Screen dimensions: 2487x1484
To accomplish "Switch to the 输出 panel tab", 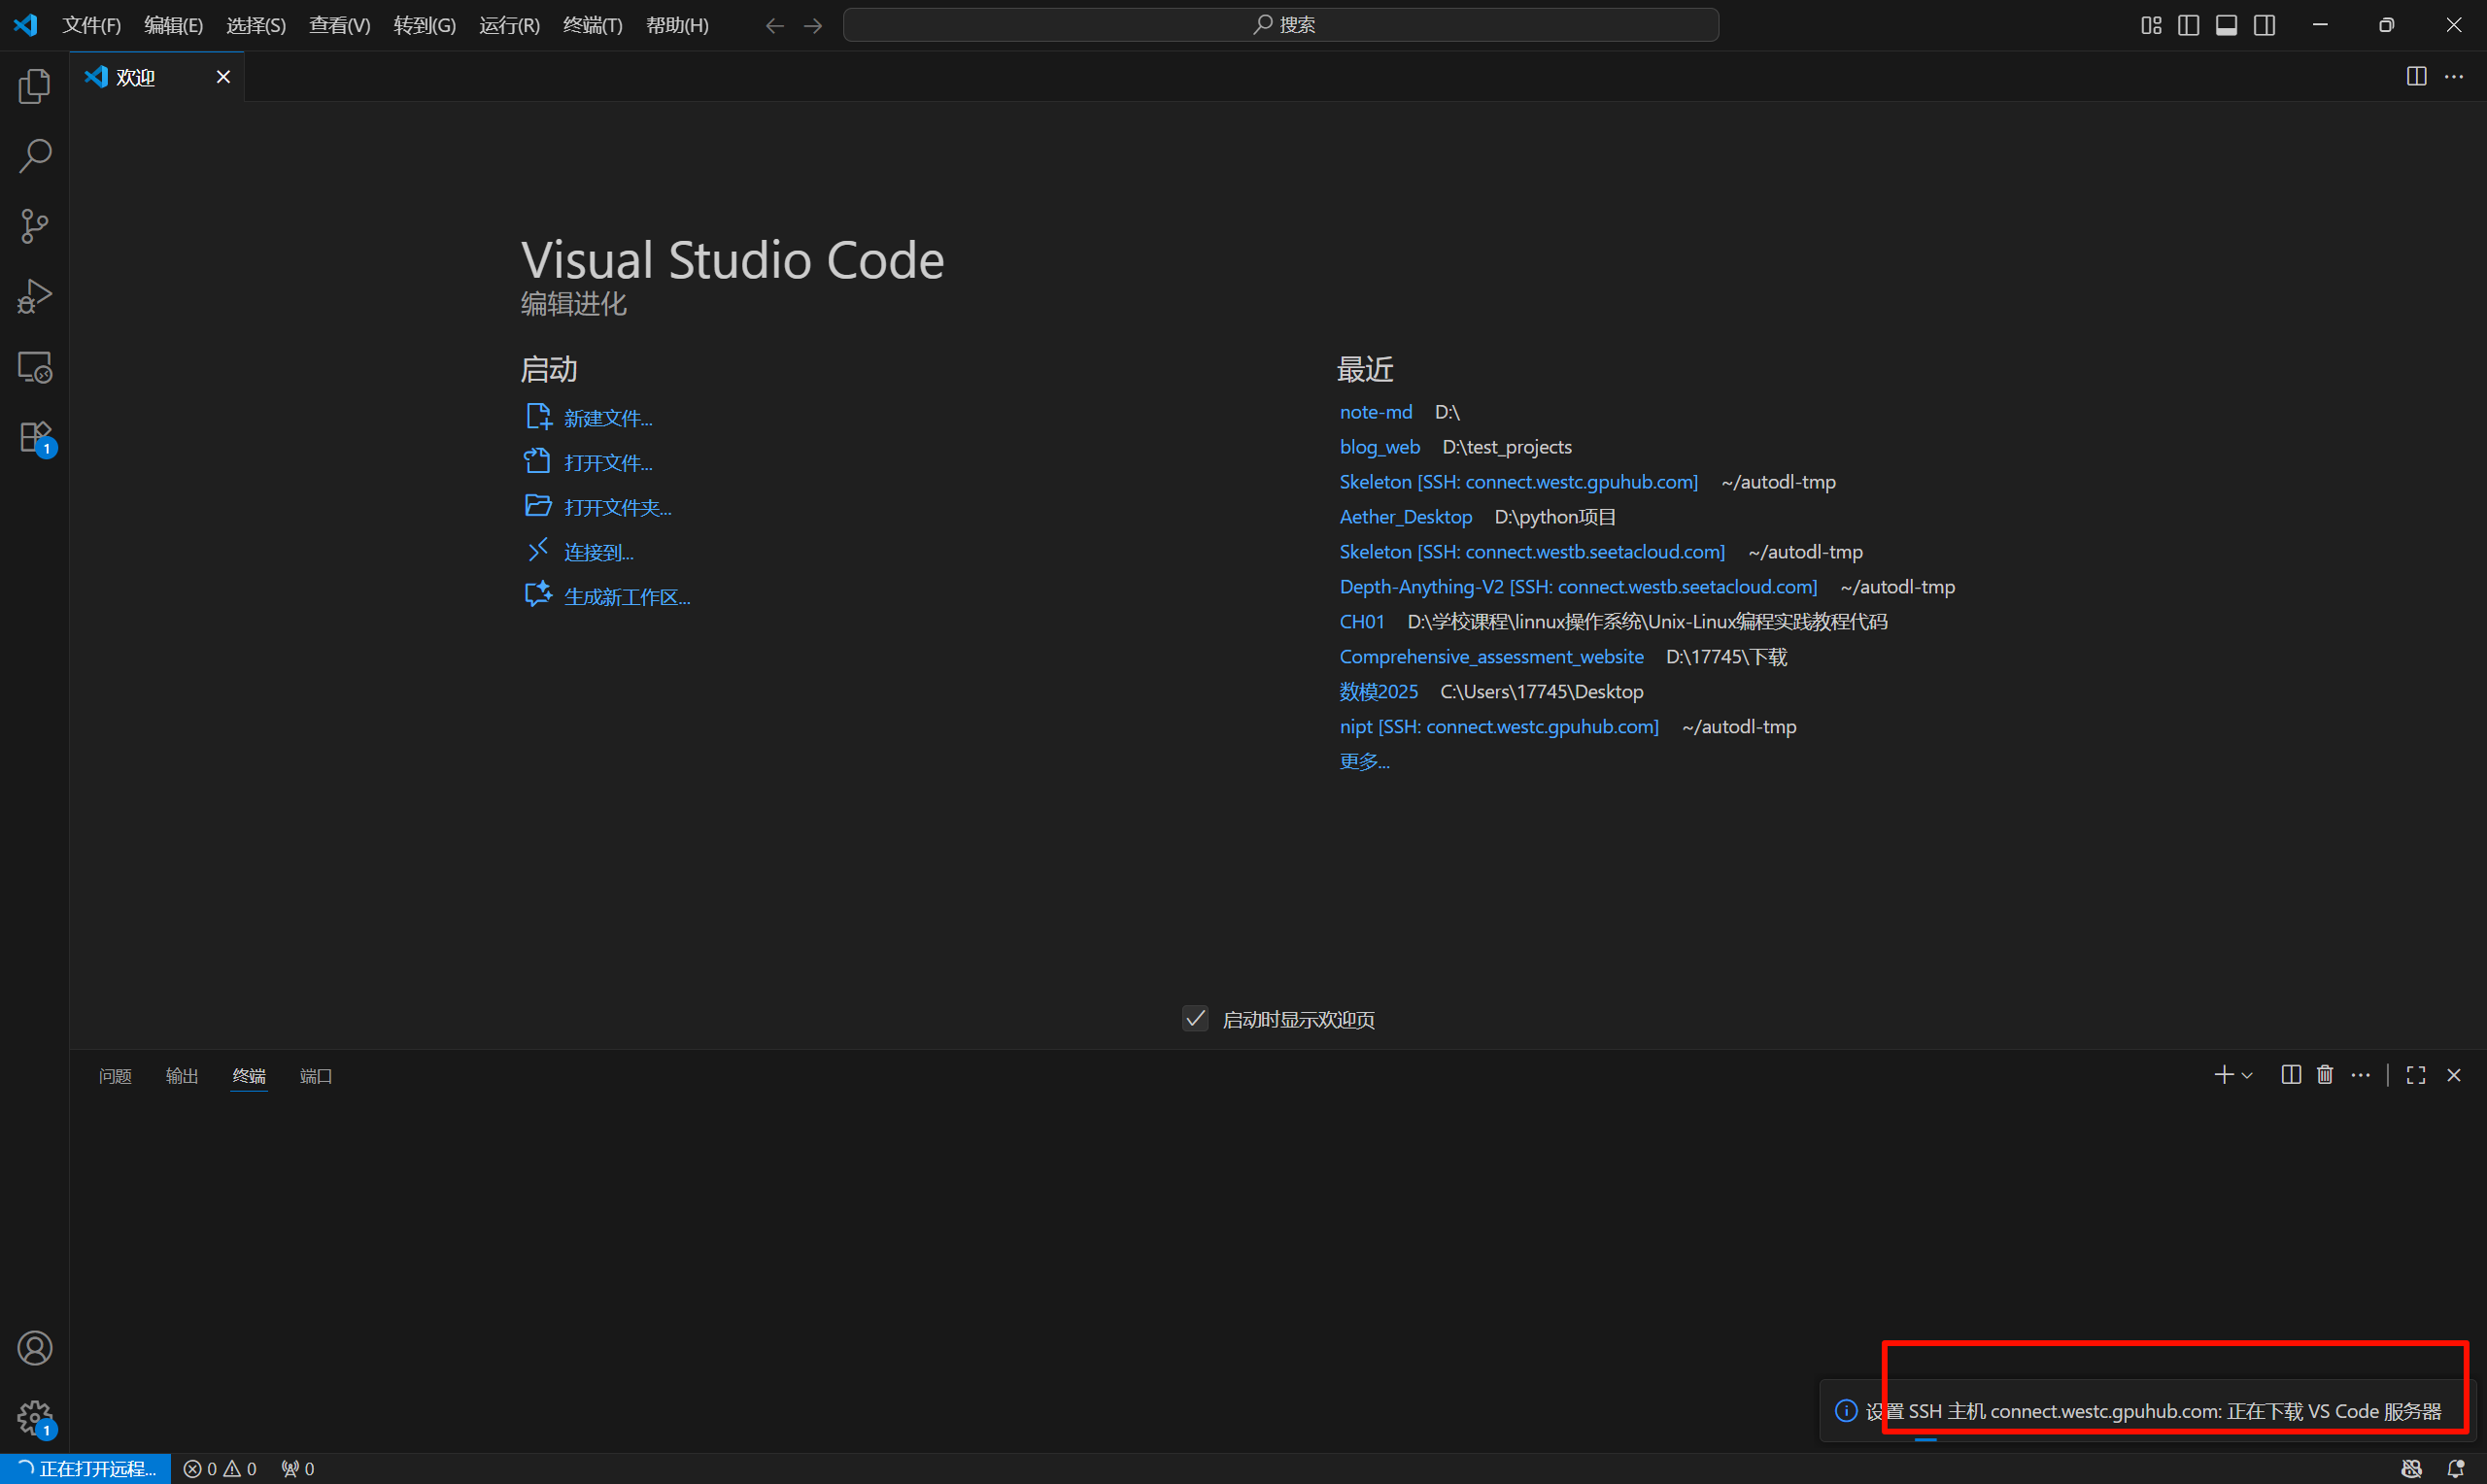I will pos(182,1076).
